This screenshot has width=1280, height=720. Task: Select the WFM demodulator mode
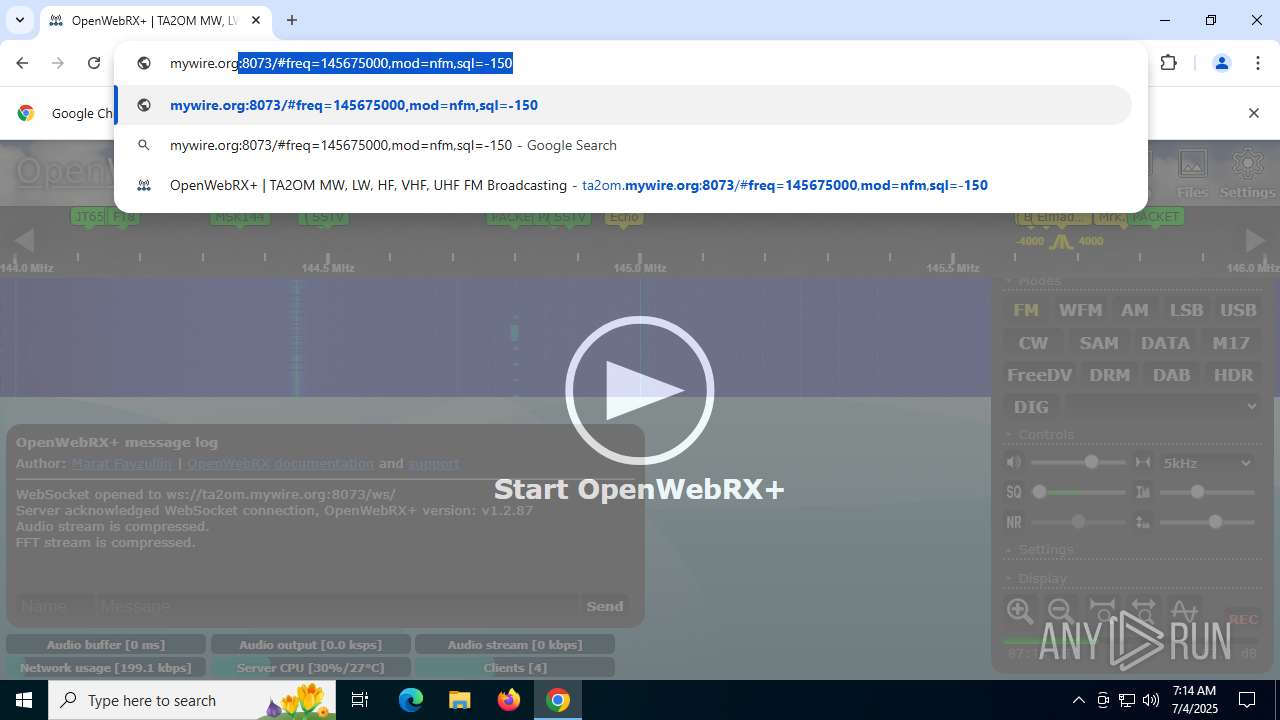[1080, 310]
